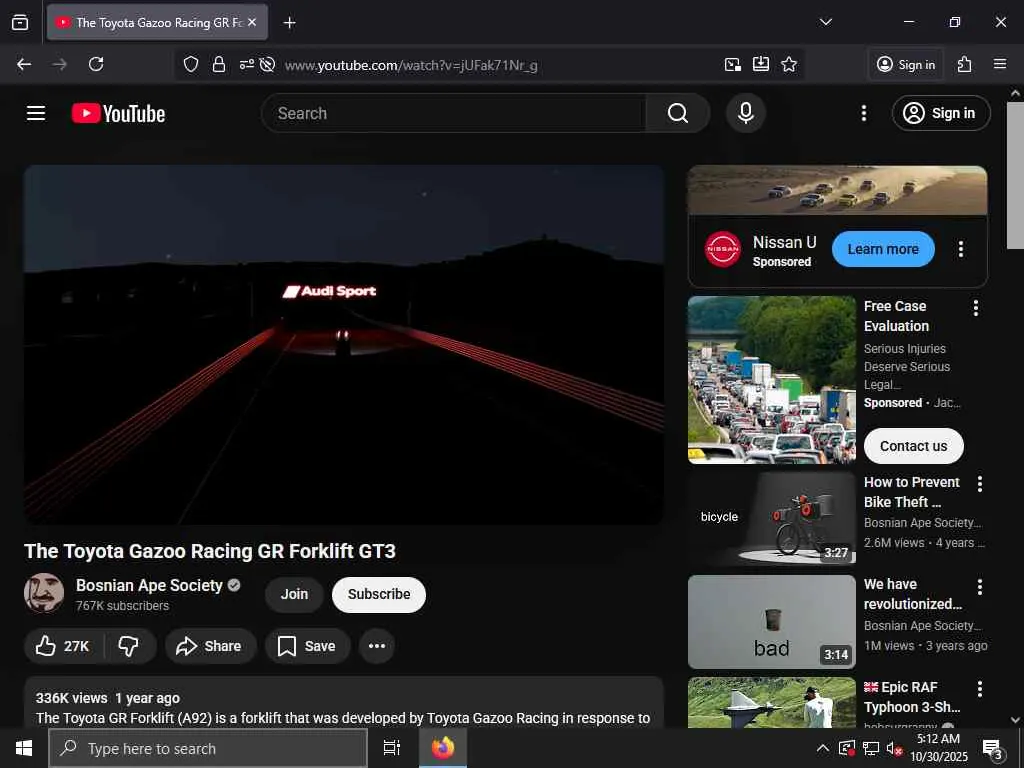This screenshot has width=1024, height=768.
Task: Open muted volume tray icon
Action: pyautogui.click(x=894, y=748)
